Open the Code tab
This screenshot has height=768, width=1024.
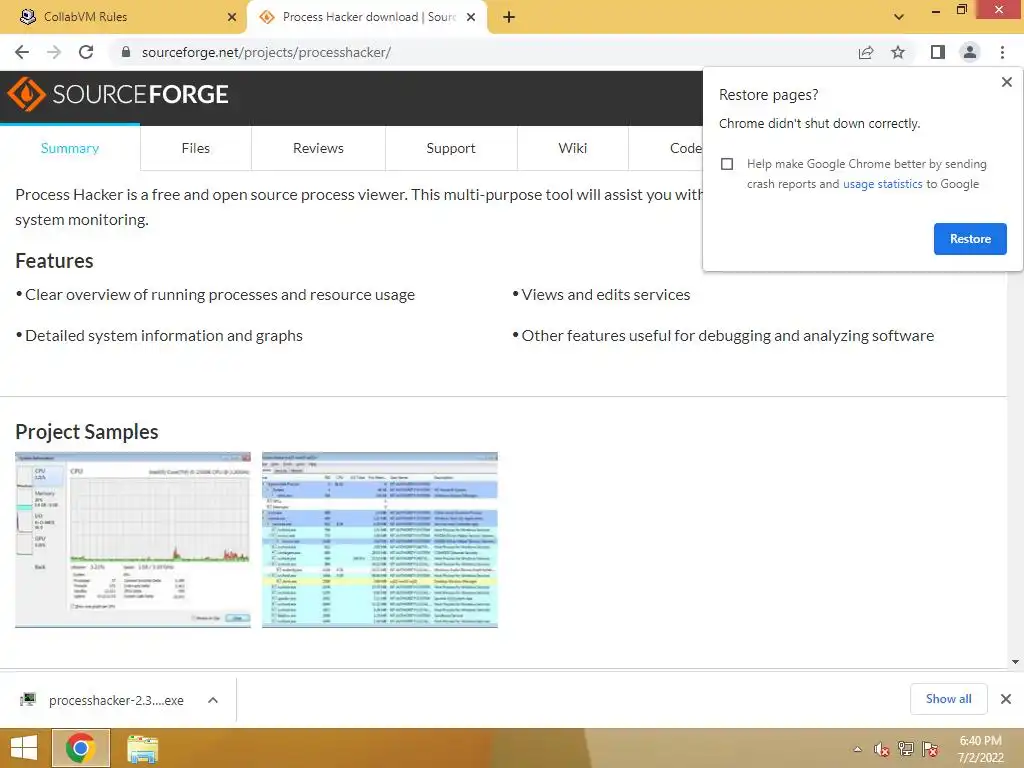tap(684, 148)
